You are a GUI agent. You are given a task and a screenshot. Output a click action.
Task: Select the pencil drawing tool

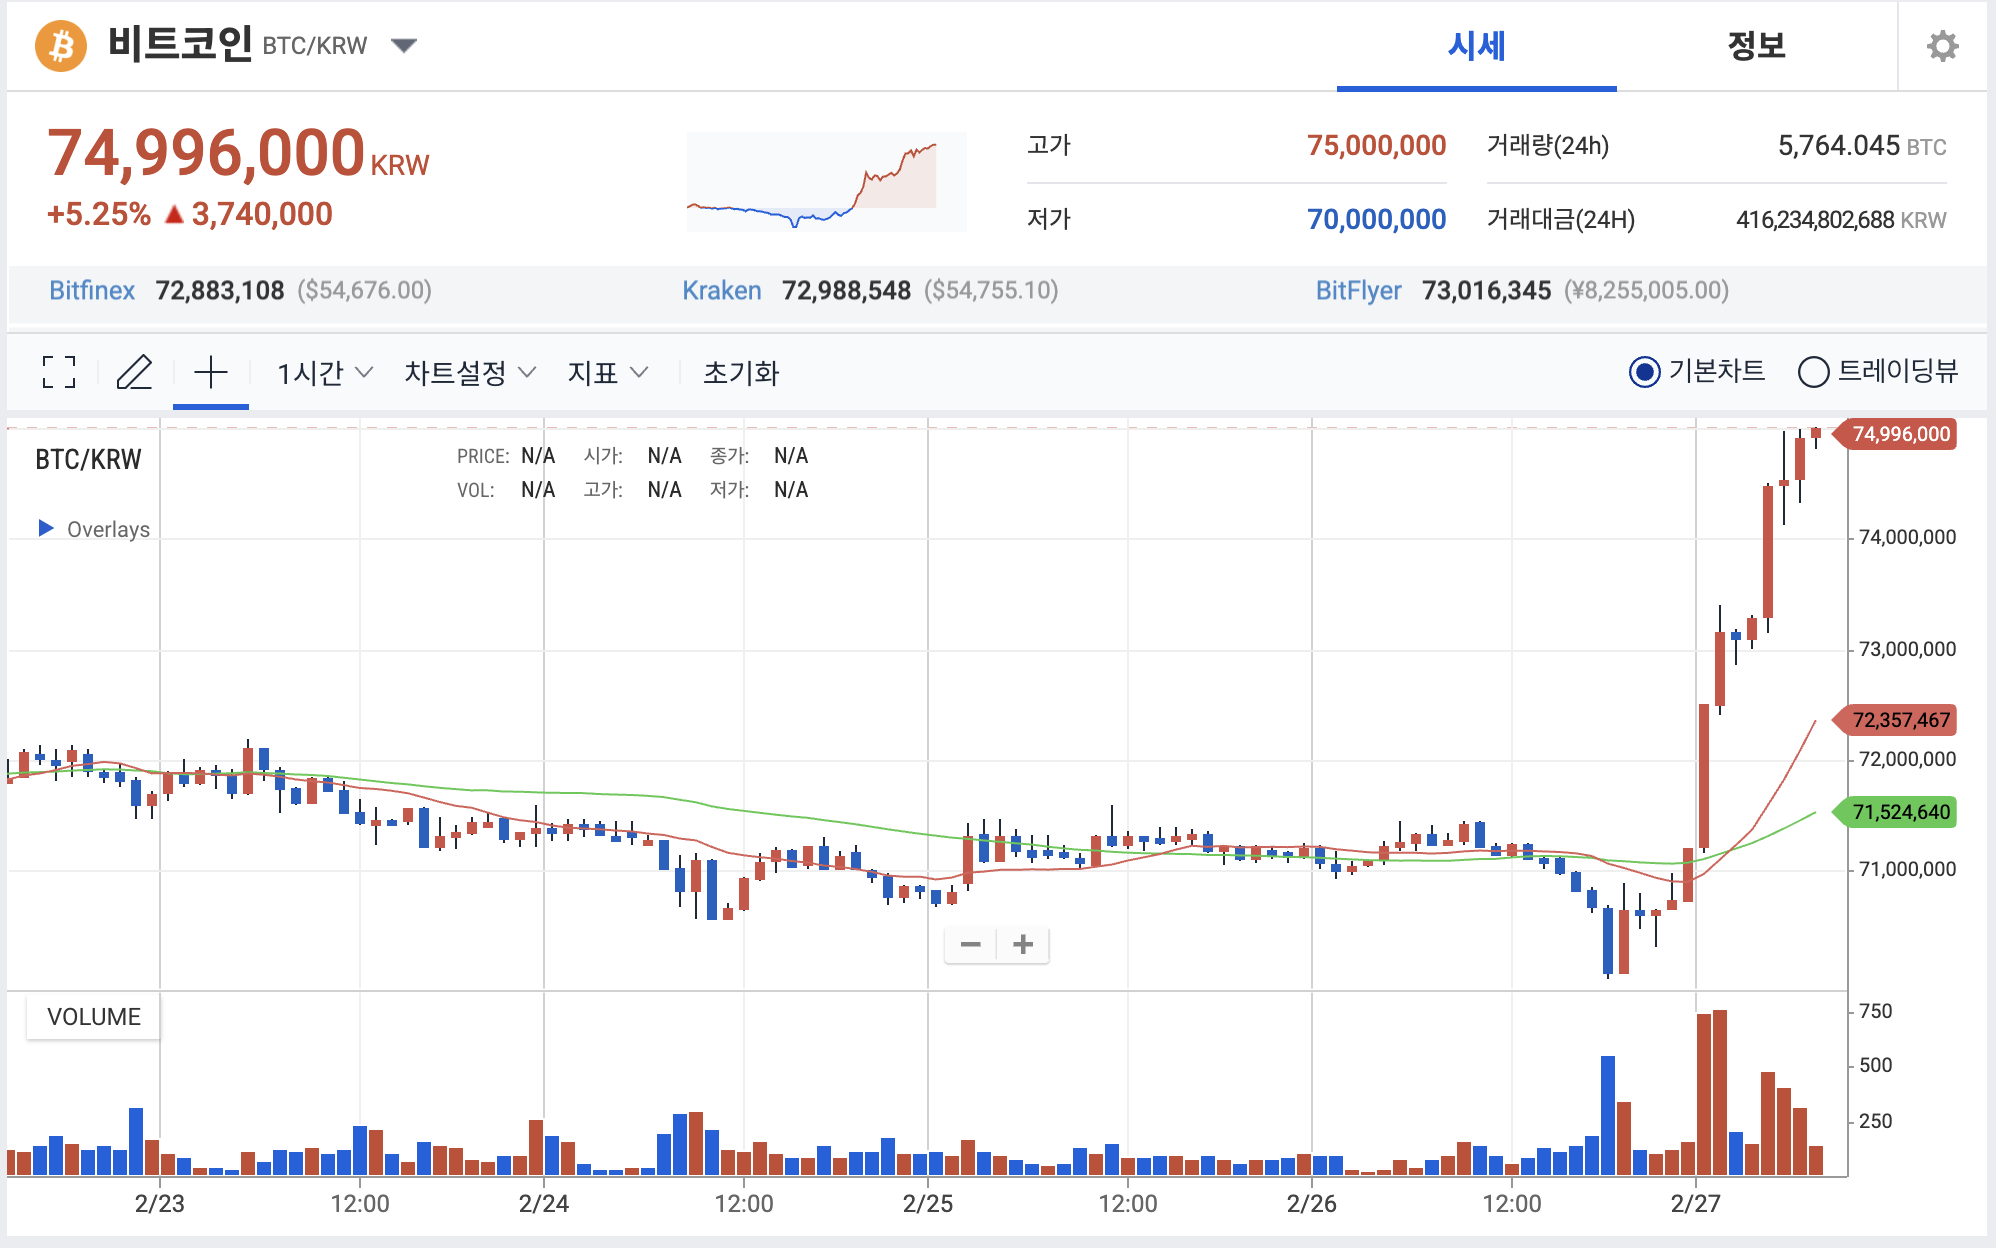tap(134, 372)
